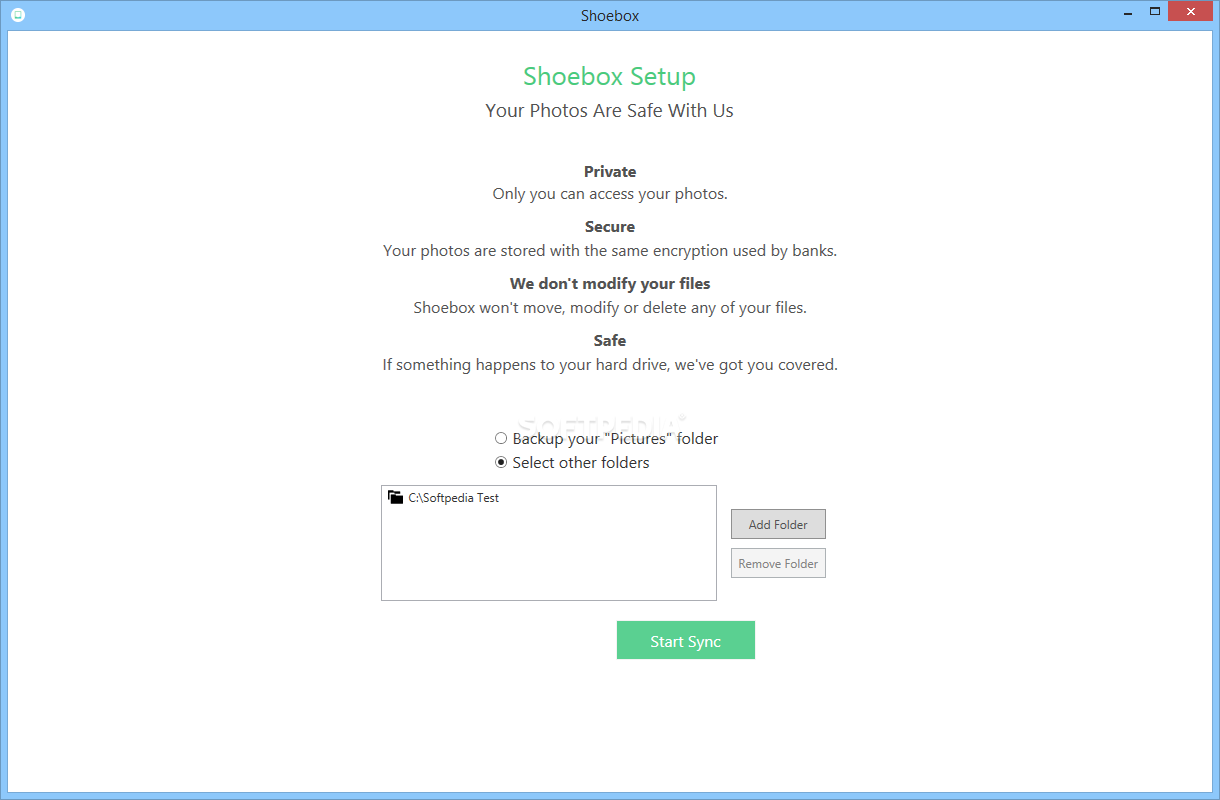1220x800 pixels.
Task: Maximize the Shoebox window
Action: click(x=1155, y=11)
